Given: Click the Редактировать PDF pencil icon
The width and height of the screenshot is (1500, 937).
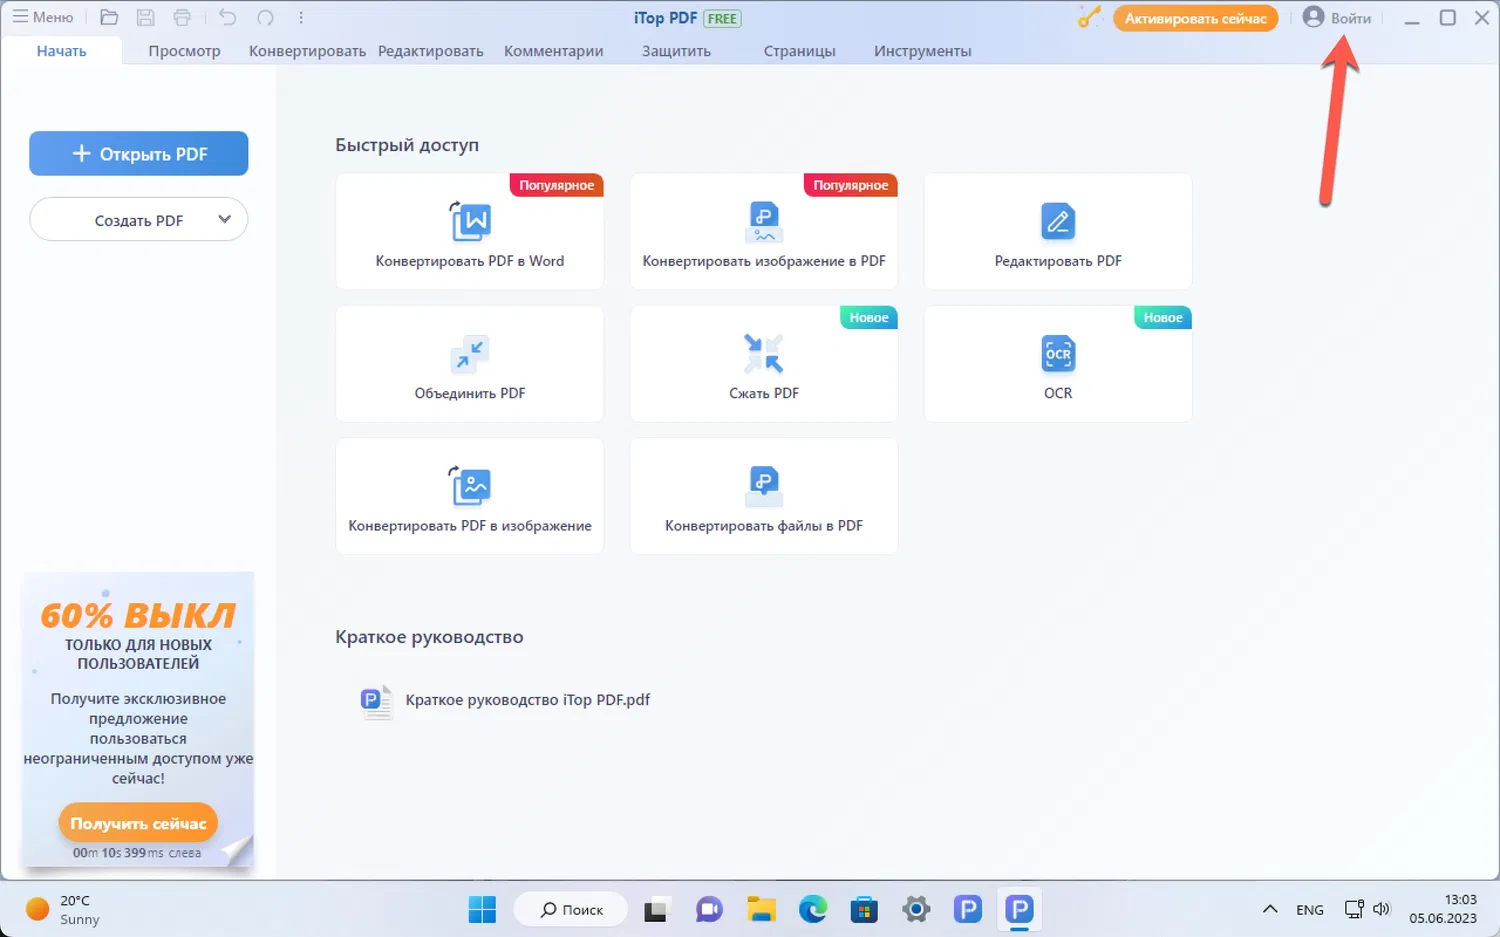Looking at the screenshot, I should click(1058, 221).
